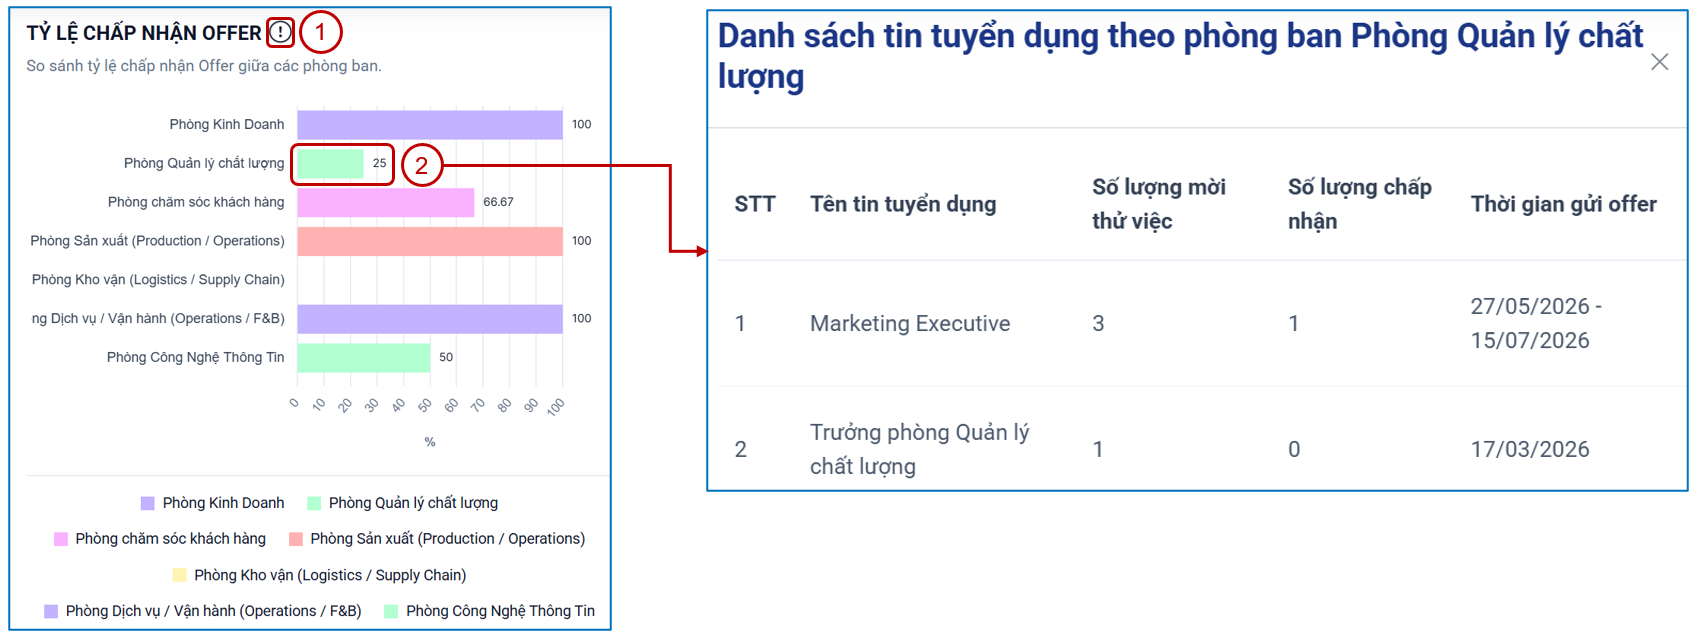1696x633 pixels.
Task: Click the info icon beside TỶ LỆ CHẤP NHẬN OFFER
Action: (x=281, y=33)
